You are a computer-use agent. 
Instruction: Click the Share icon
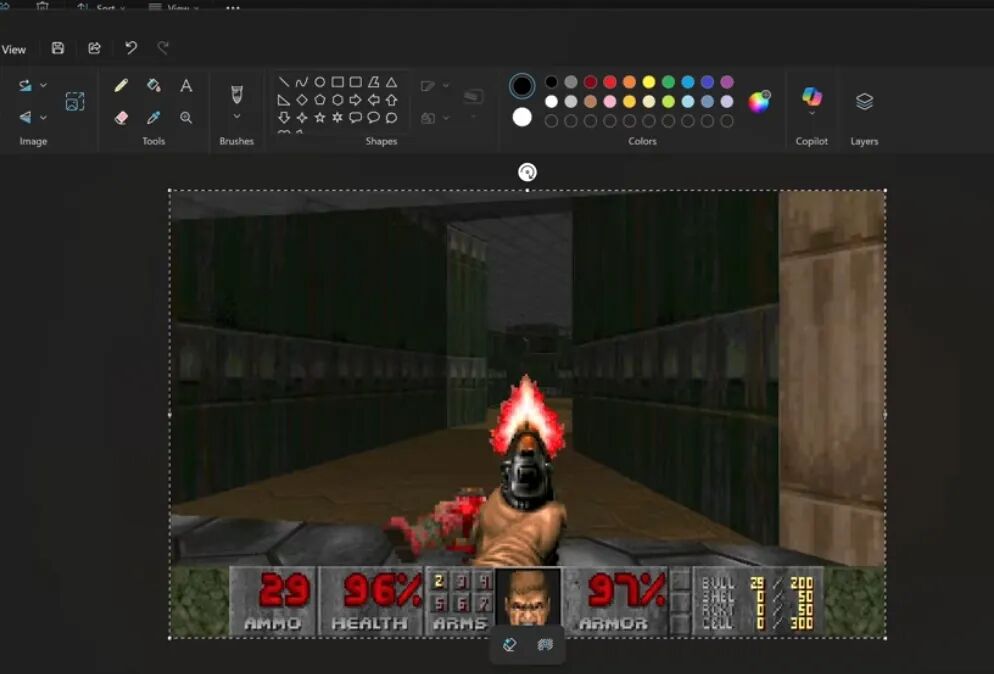pos(94,48)
